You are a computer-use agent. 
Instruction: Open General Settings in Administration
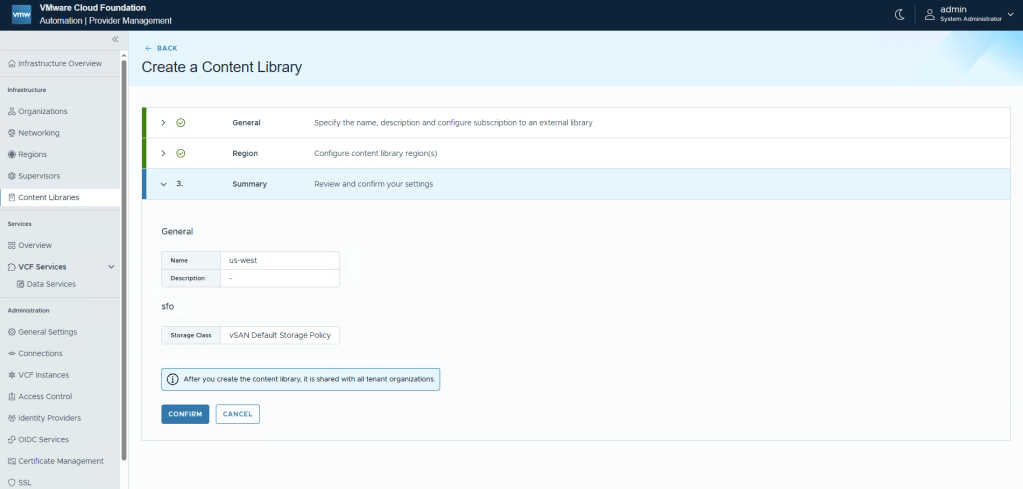click(47, 332)
